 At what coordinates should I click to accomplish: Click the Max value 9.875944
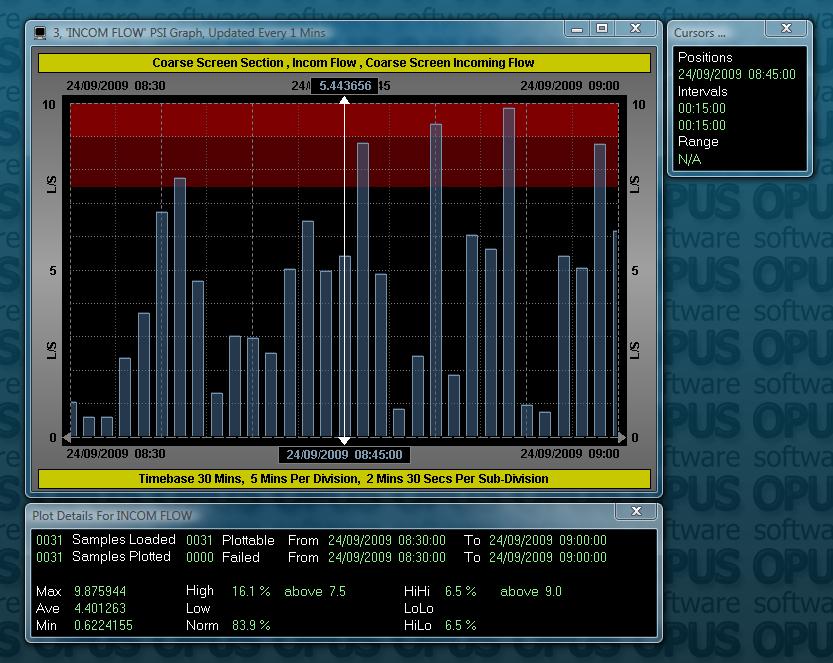click(x=100, y=591)
